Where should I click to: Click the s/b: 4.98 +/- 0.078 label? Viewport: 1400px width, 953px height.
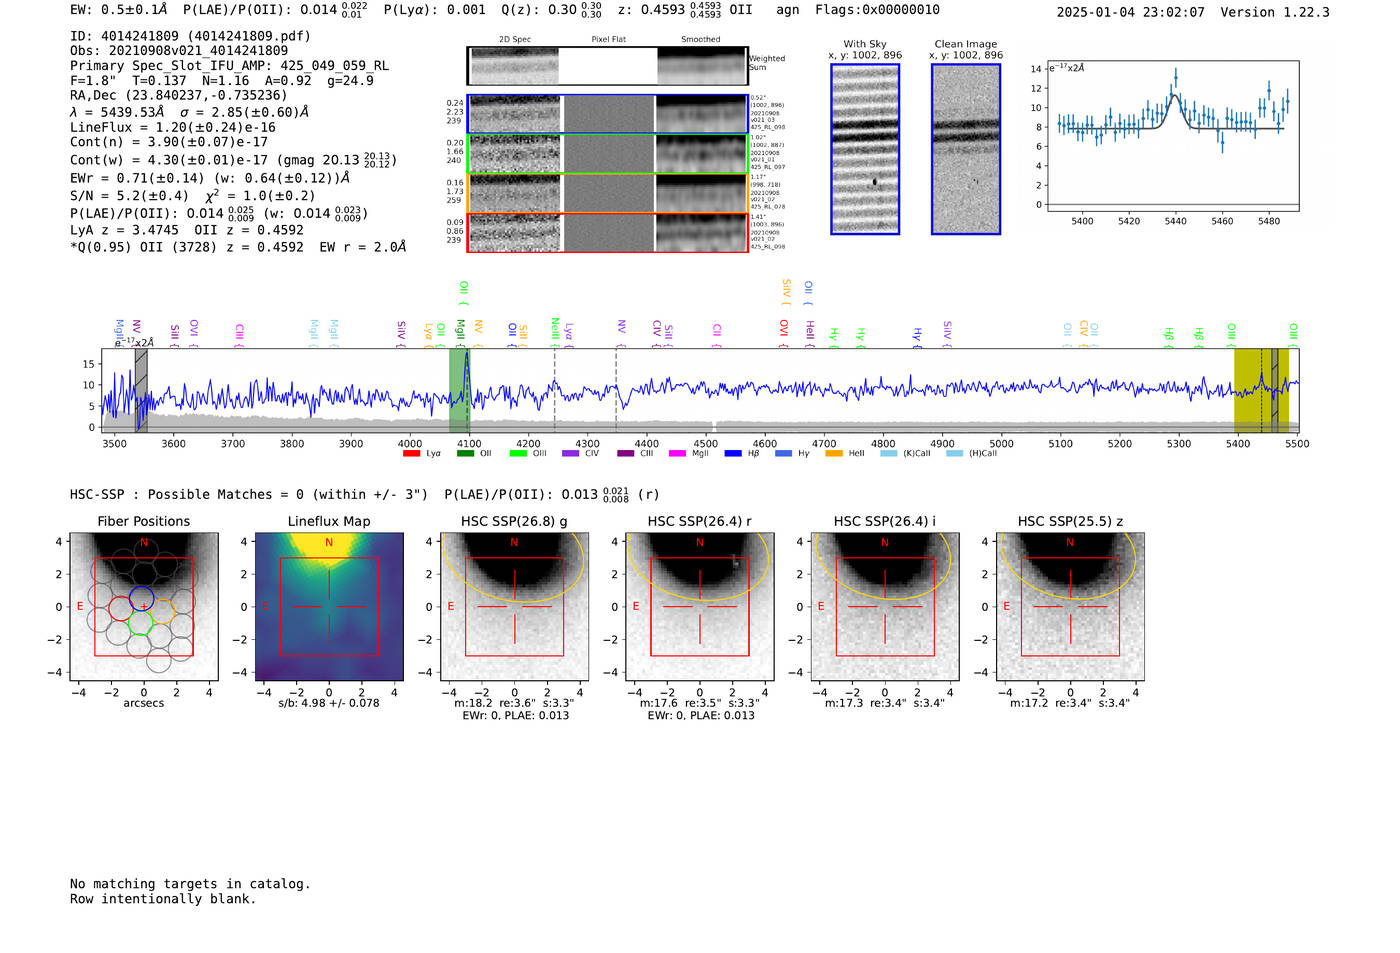tap(329, 703)
